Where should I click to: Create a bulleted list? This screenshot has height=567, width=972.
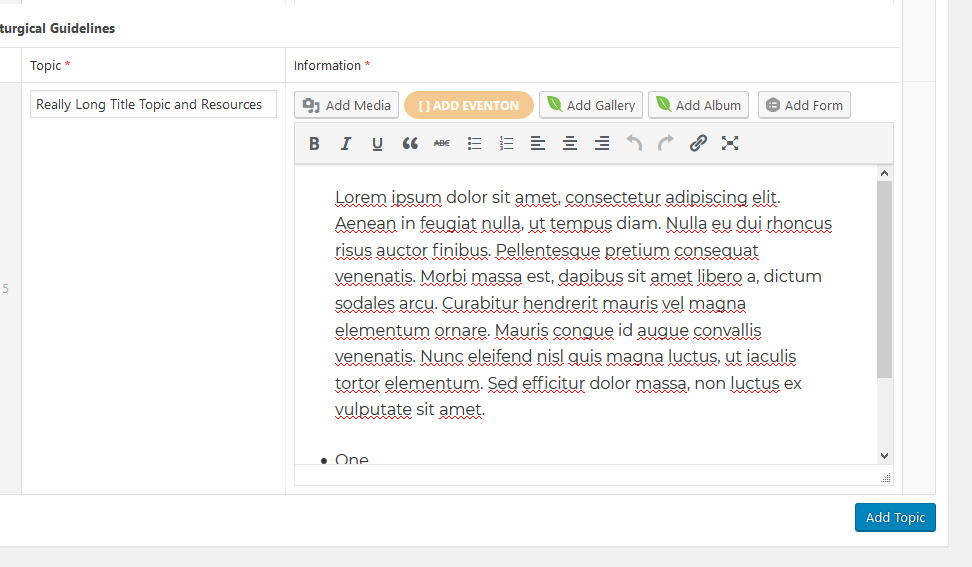tap(474, 143)
